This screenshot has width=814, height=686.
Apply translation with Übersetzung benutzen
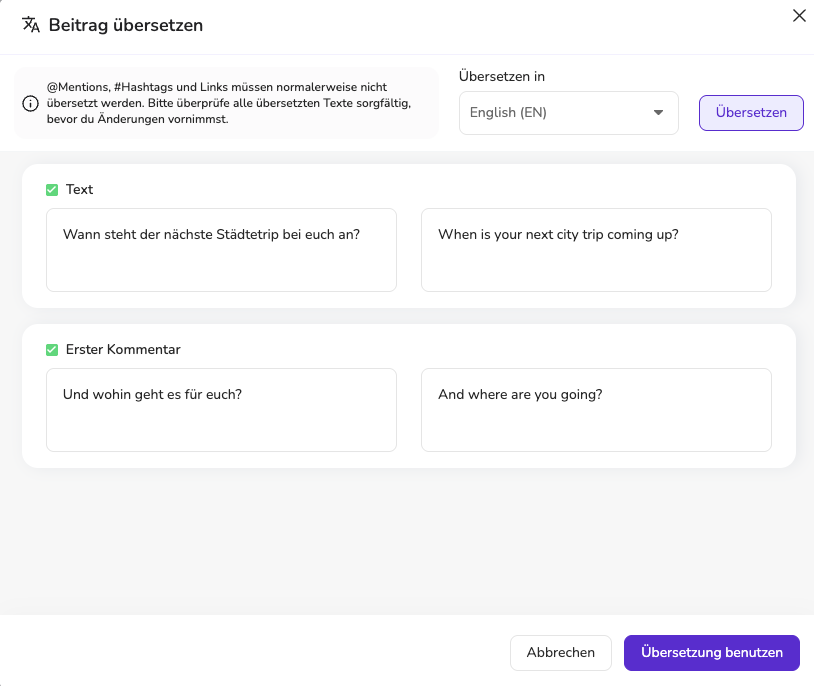pyautogui.click(x=712, y=653)
